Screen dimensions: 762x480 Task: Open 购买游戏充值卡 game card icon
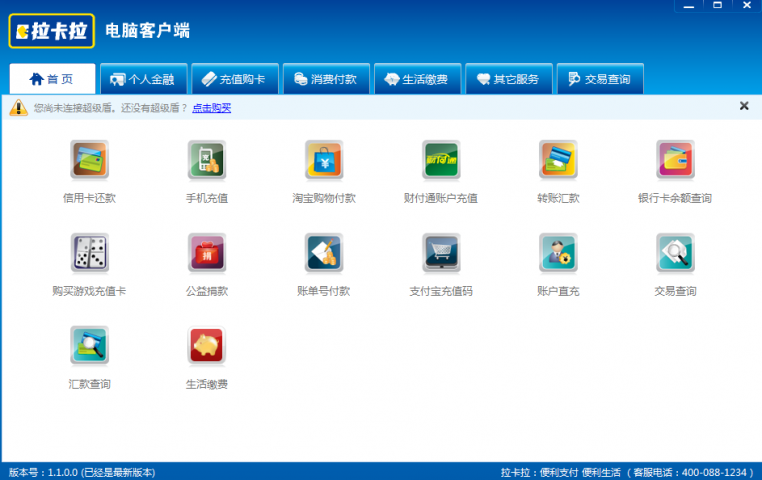89,253
